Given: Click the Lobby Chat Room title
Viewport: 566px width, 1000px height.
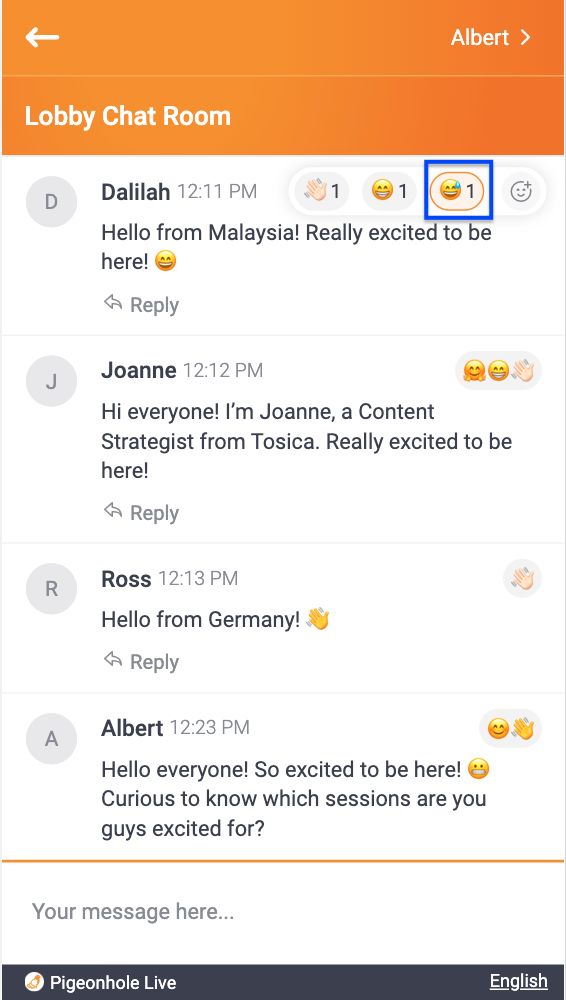Looking at the screenshot, I should (x=128, y=117).
